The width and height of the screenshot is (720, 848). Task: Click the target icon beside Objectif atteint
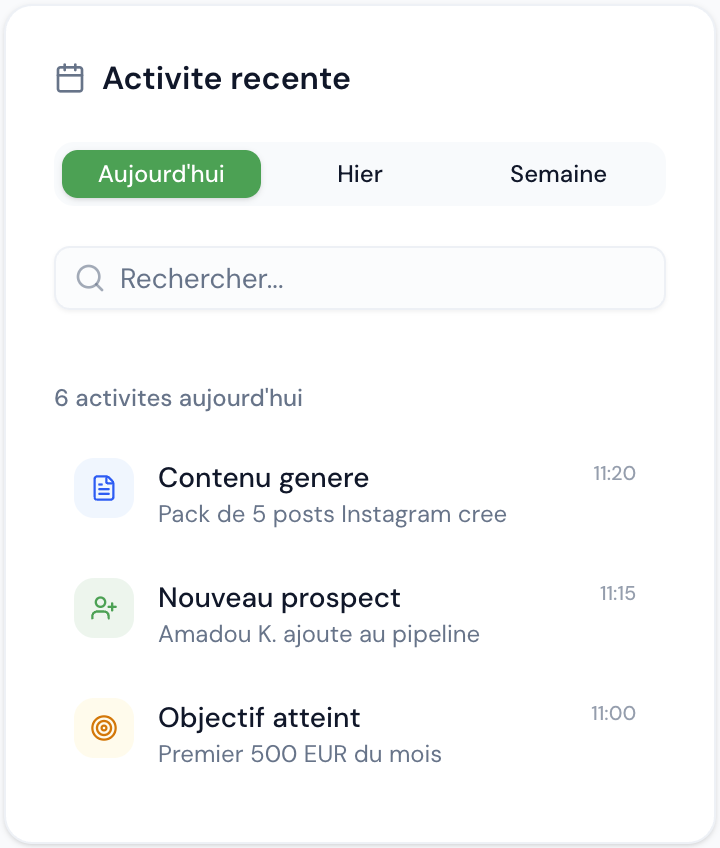(104, 728)
